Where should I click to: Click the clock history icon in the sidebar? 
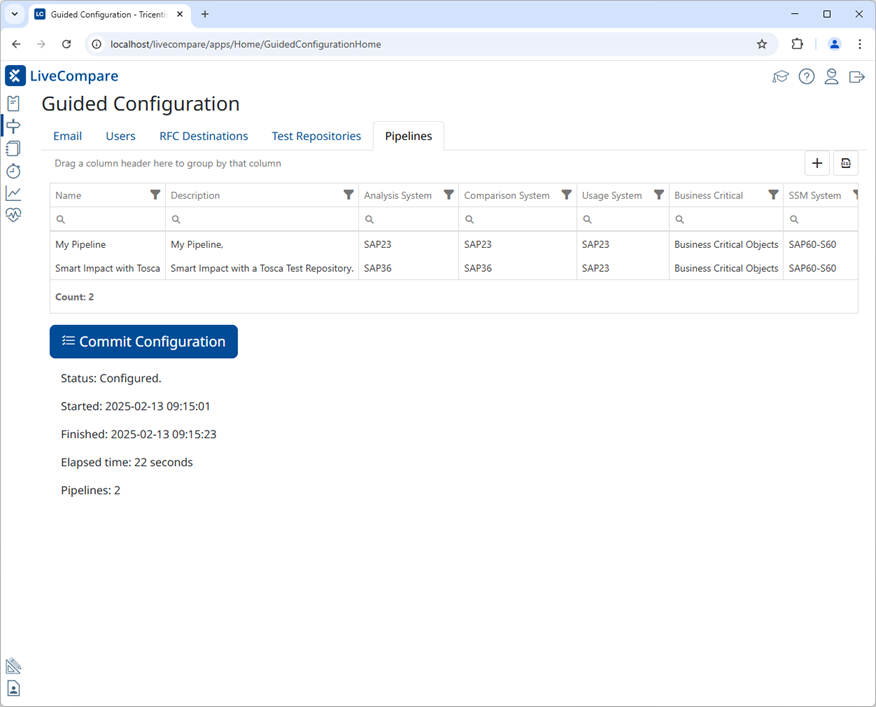tap(13, 170)
